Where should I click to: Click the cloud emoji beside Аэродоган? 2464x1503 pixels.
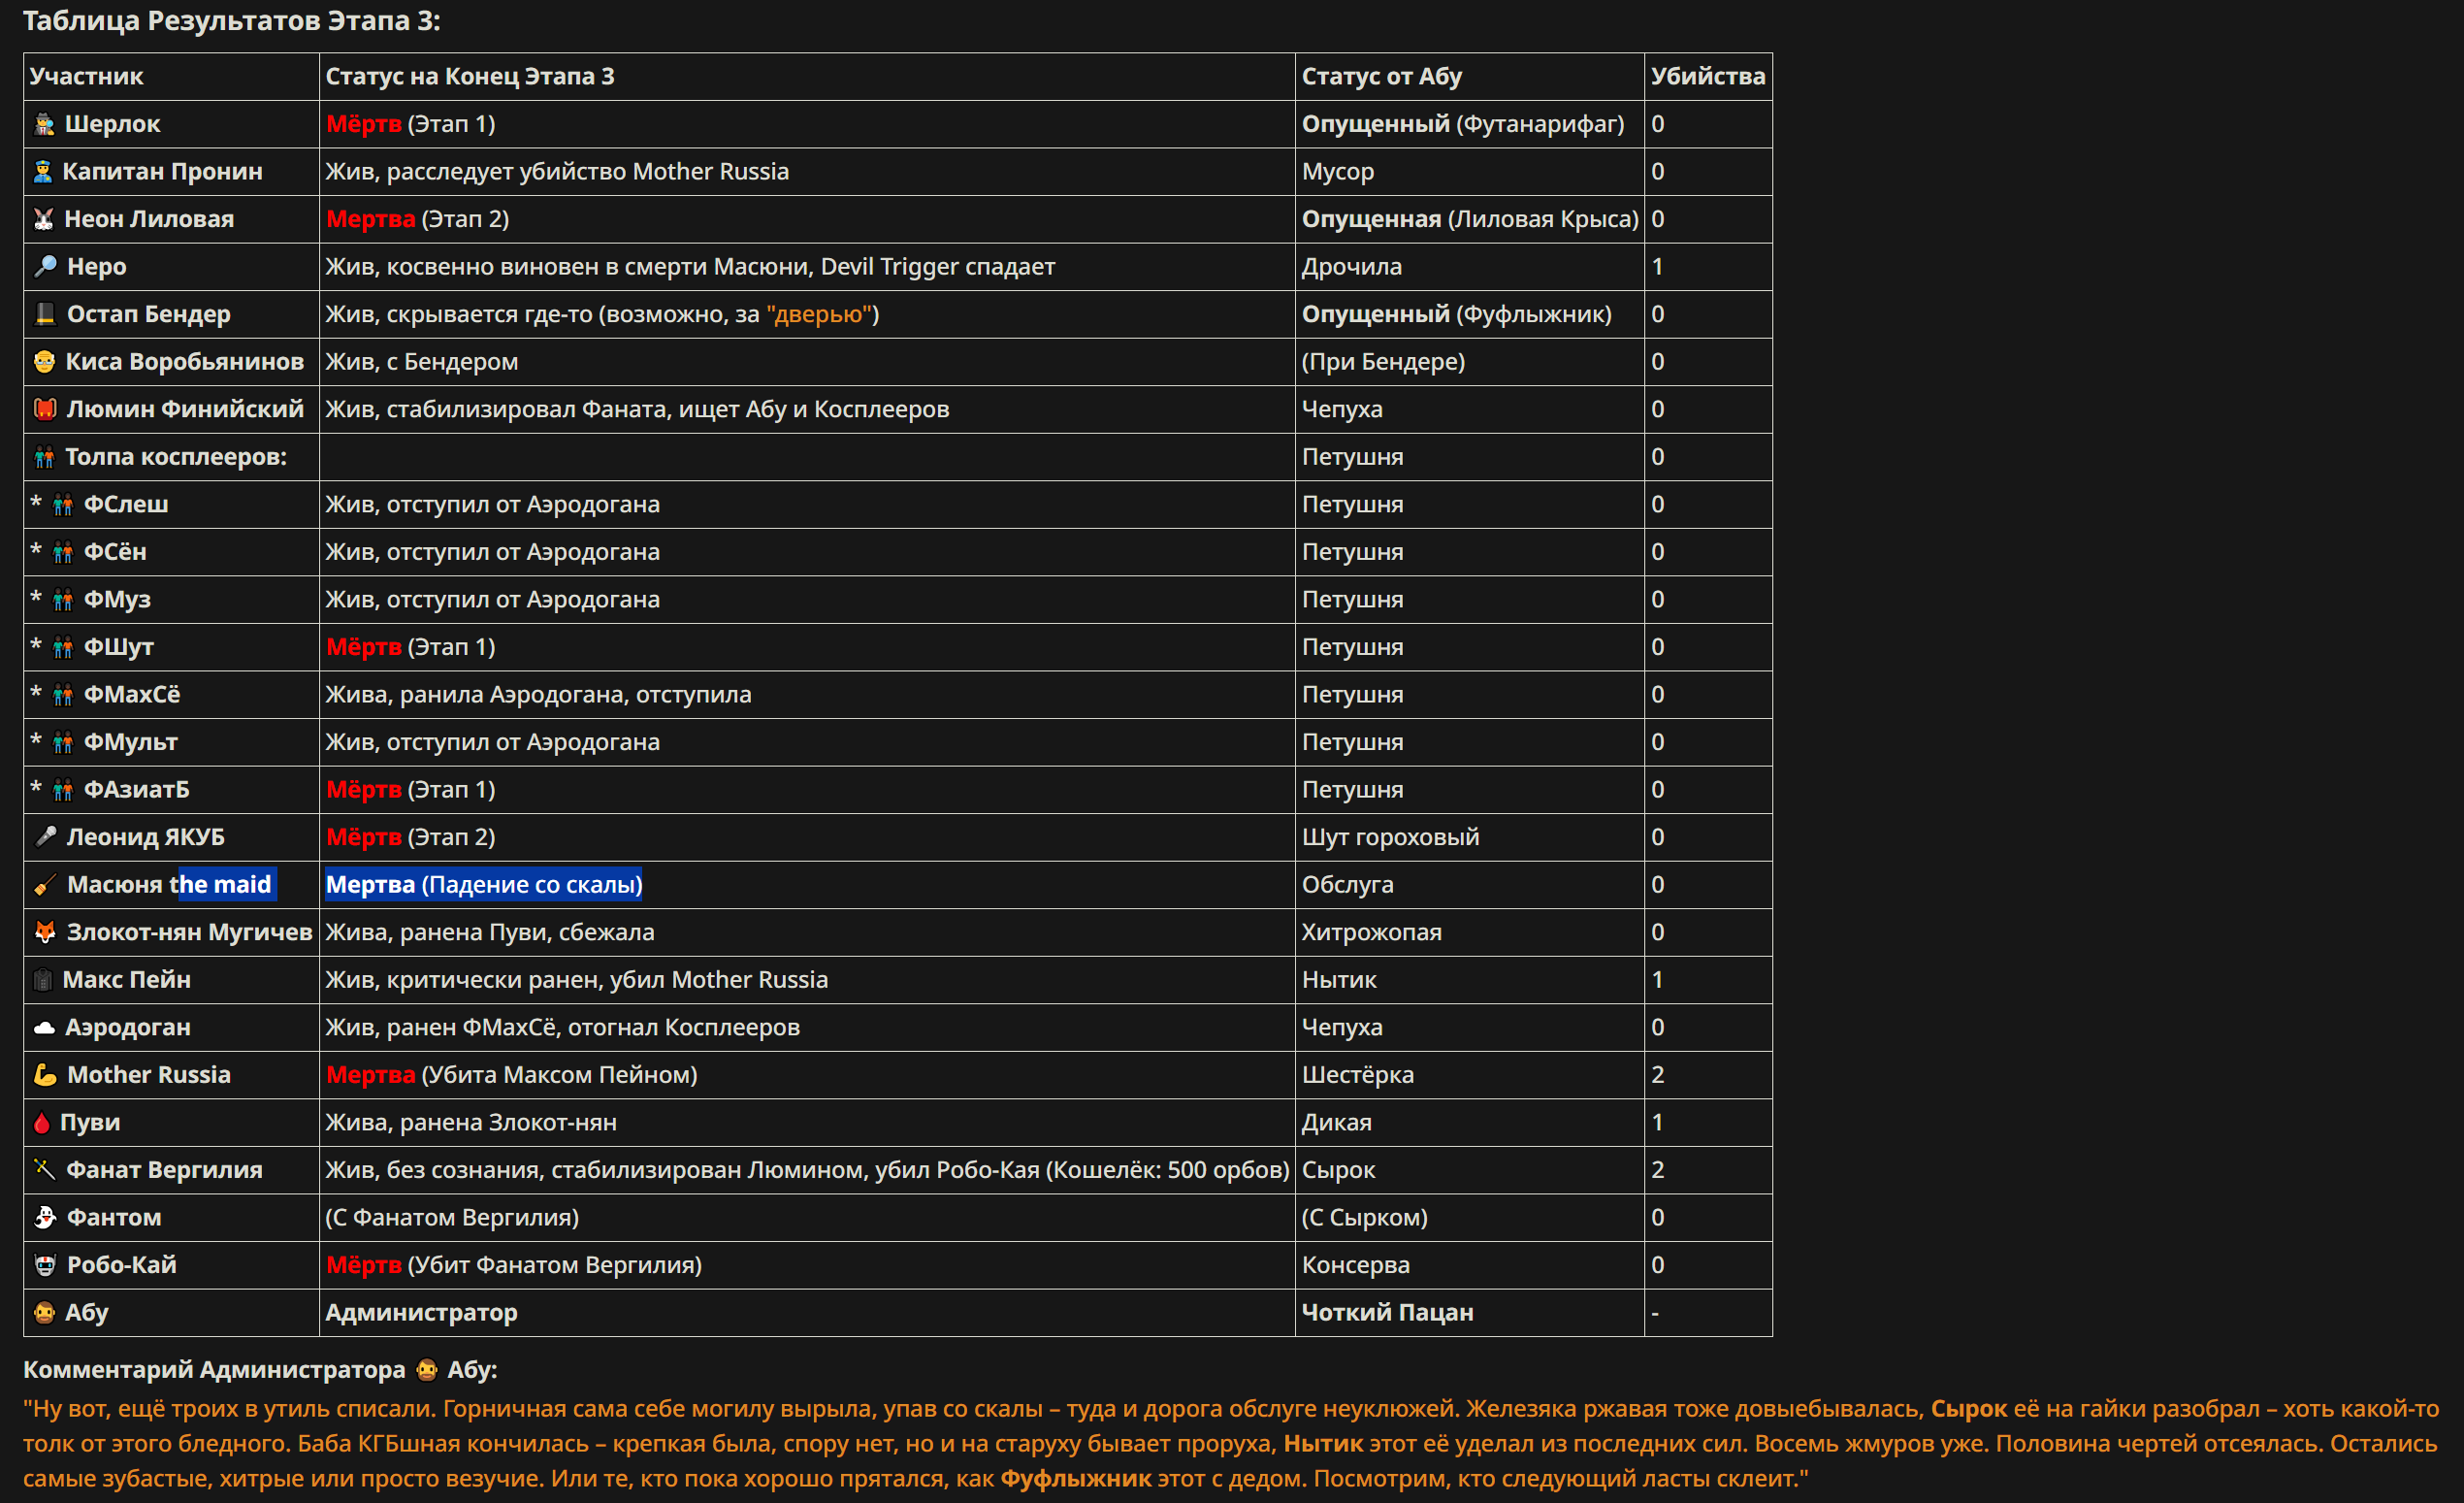click(x=44, y=1027)
